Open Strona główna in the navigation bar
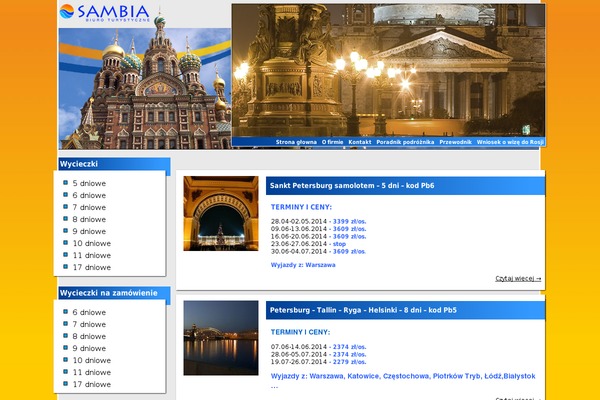Image resolution: width=600 pixels, height=400 pixels. (296, 142)
